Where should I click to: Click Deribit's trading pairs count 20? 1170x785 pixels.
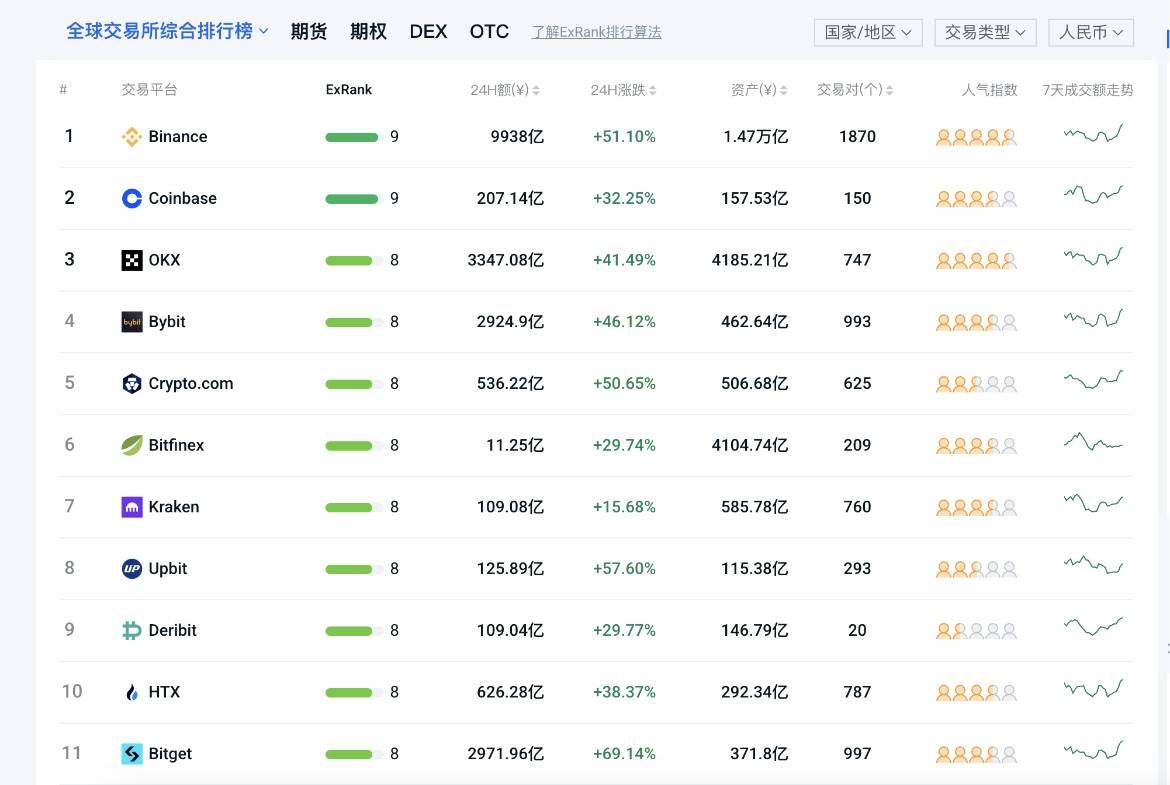tap(857, 631)
